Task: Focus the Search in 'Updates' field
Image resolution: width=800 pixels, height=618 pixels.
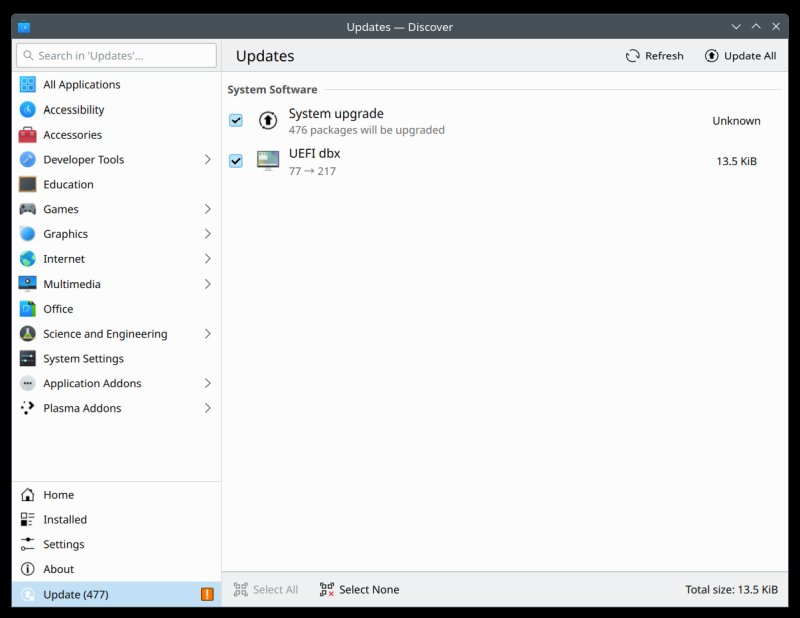Action: (116, 56)
